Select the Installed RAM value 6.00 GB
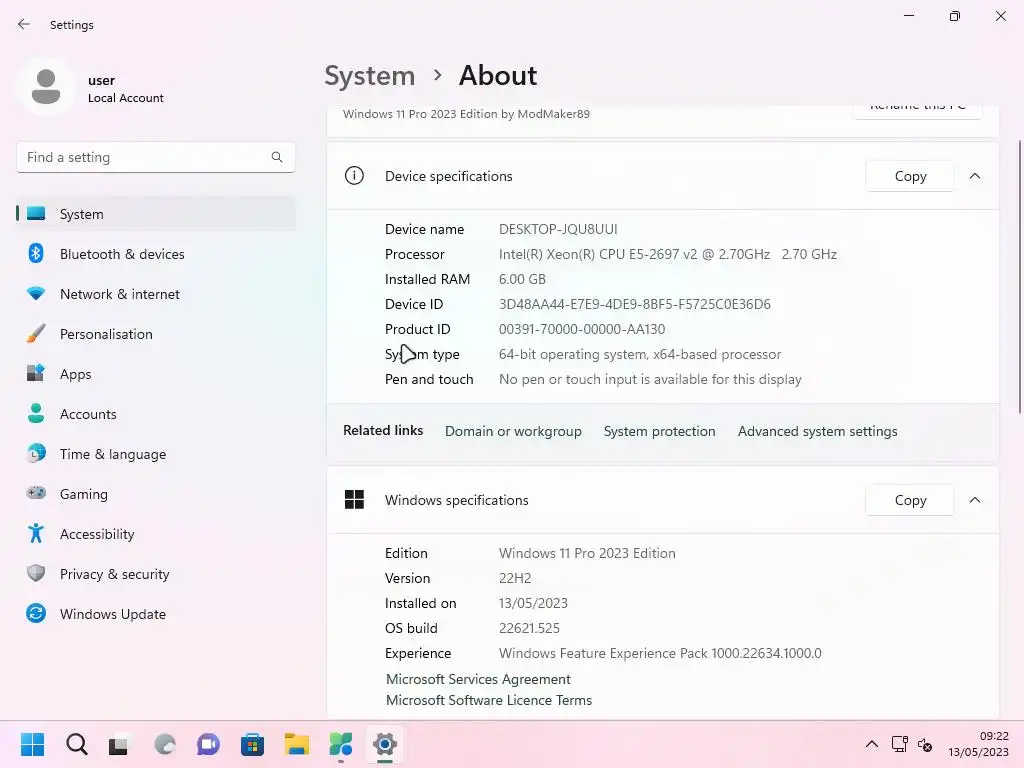The width and height of the screenshot is (1024, 768). tap(522, 279)
